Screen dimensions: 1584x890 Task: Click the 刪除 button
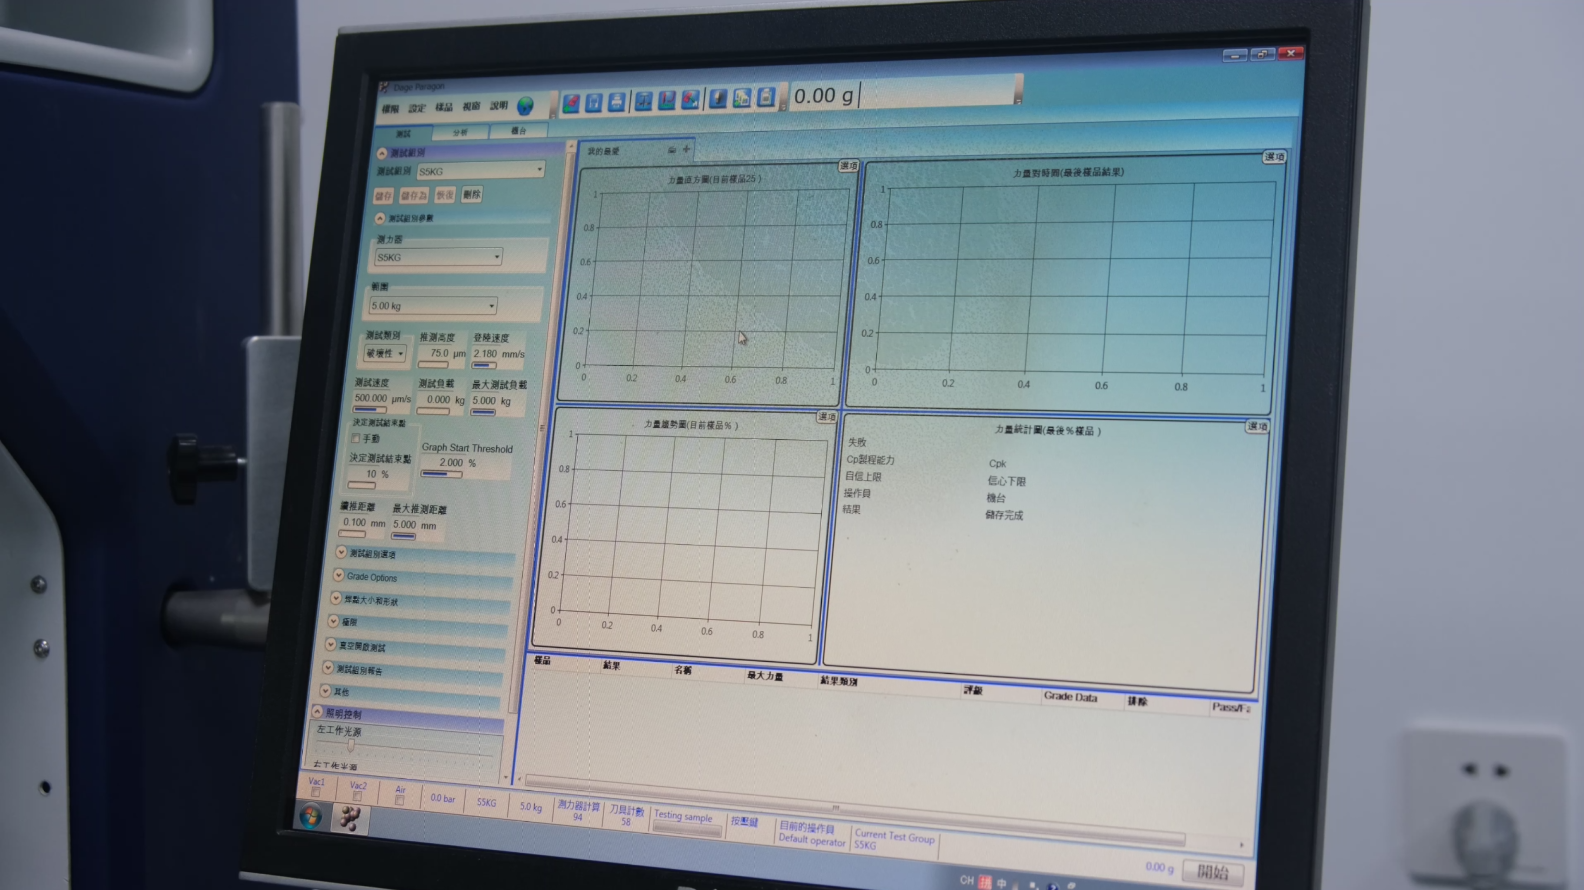[x=471, y=195]
